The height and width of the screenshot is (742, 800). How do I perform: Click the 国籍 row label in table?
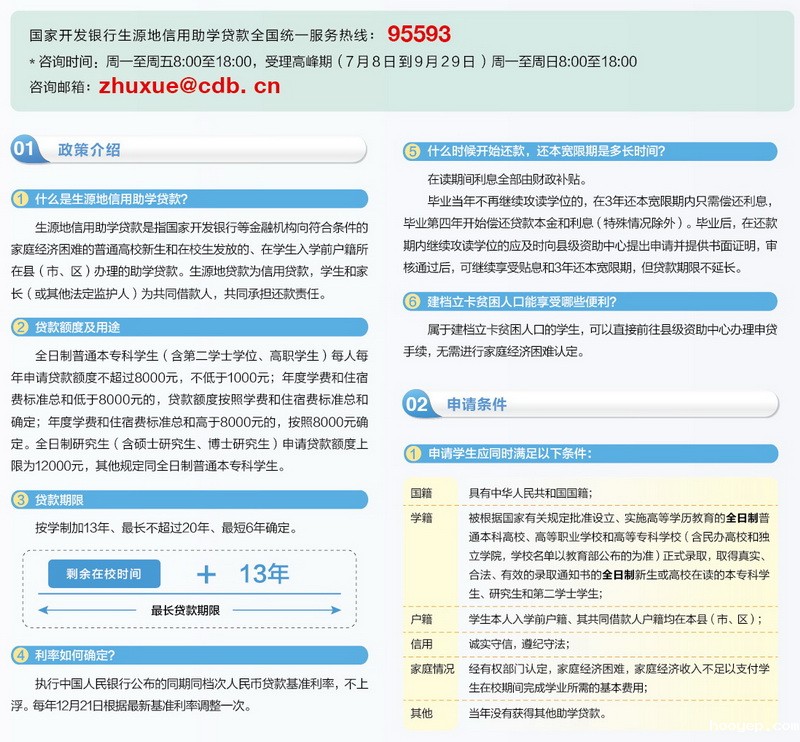point(422,493)
